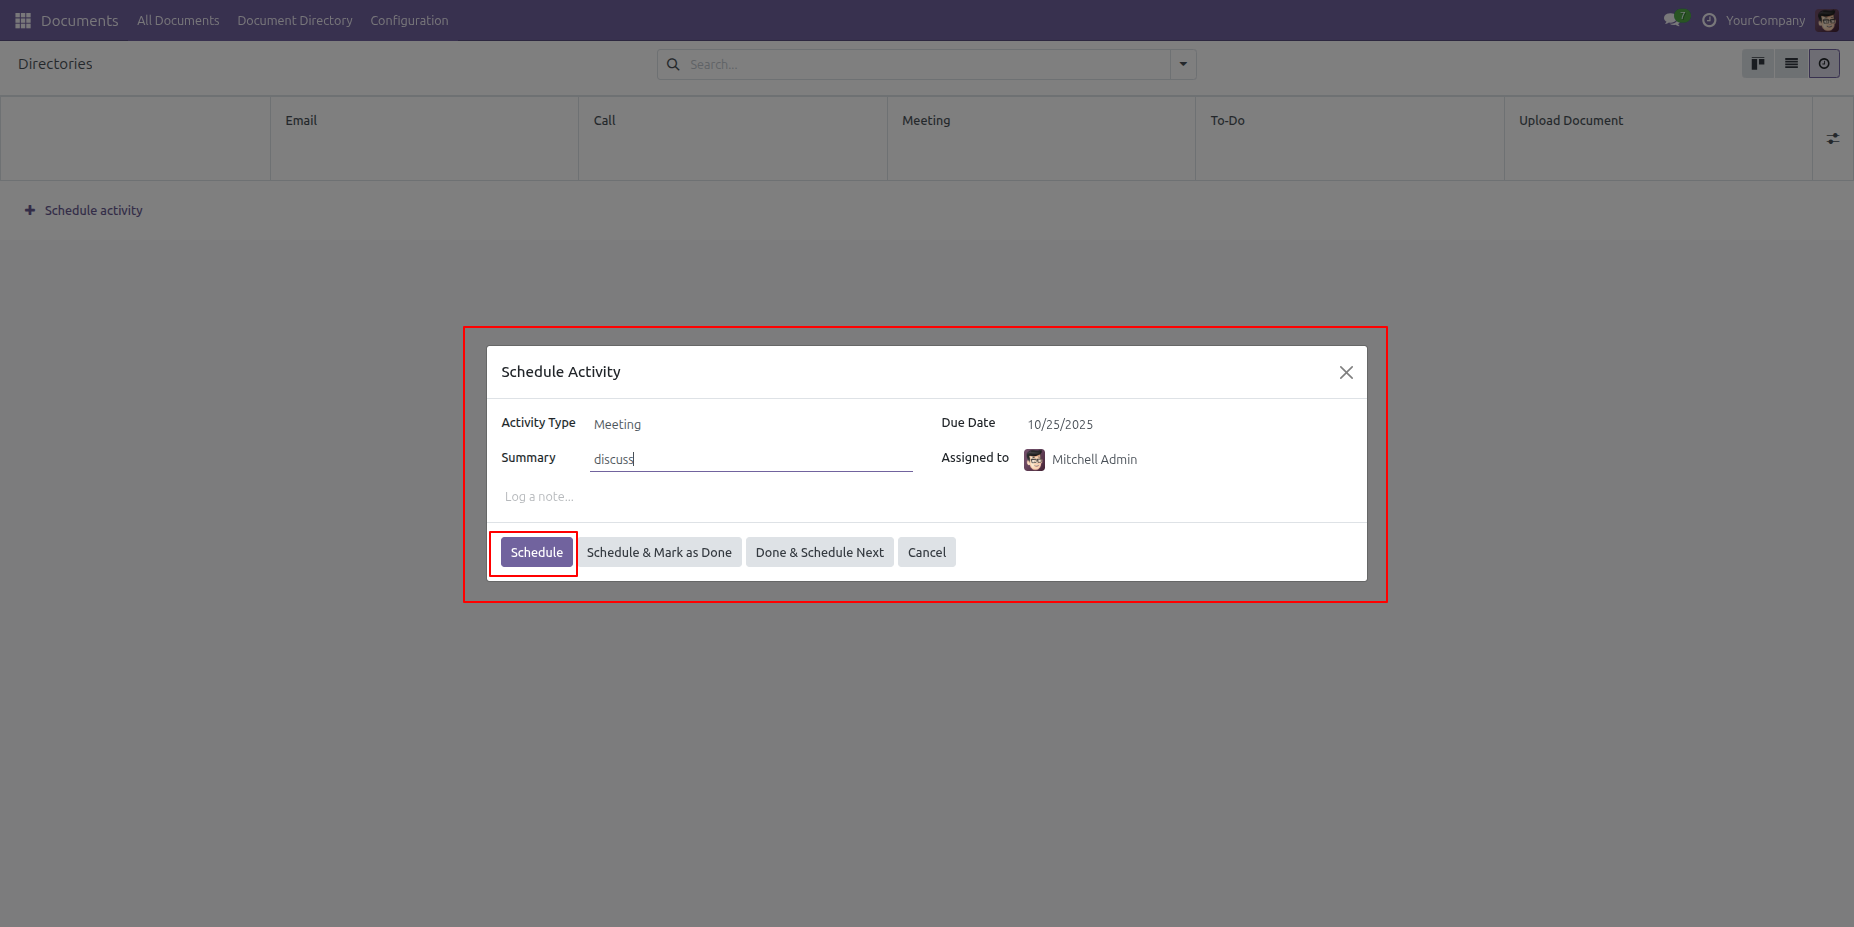Image resolution: width=1854 pixels, height=927 pixels.
Task: Open the Document Directory menu
Action: tap(295, 20)
